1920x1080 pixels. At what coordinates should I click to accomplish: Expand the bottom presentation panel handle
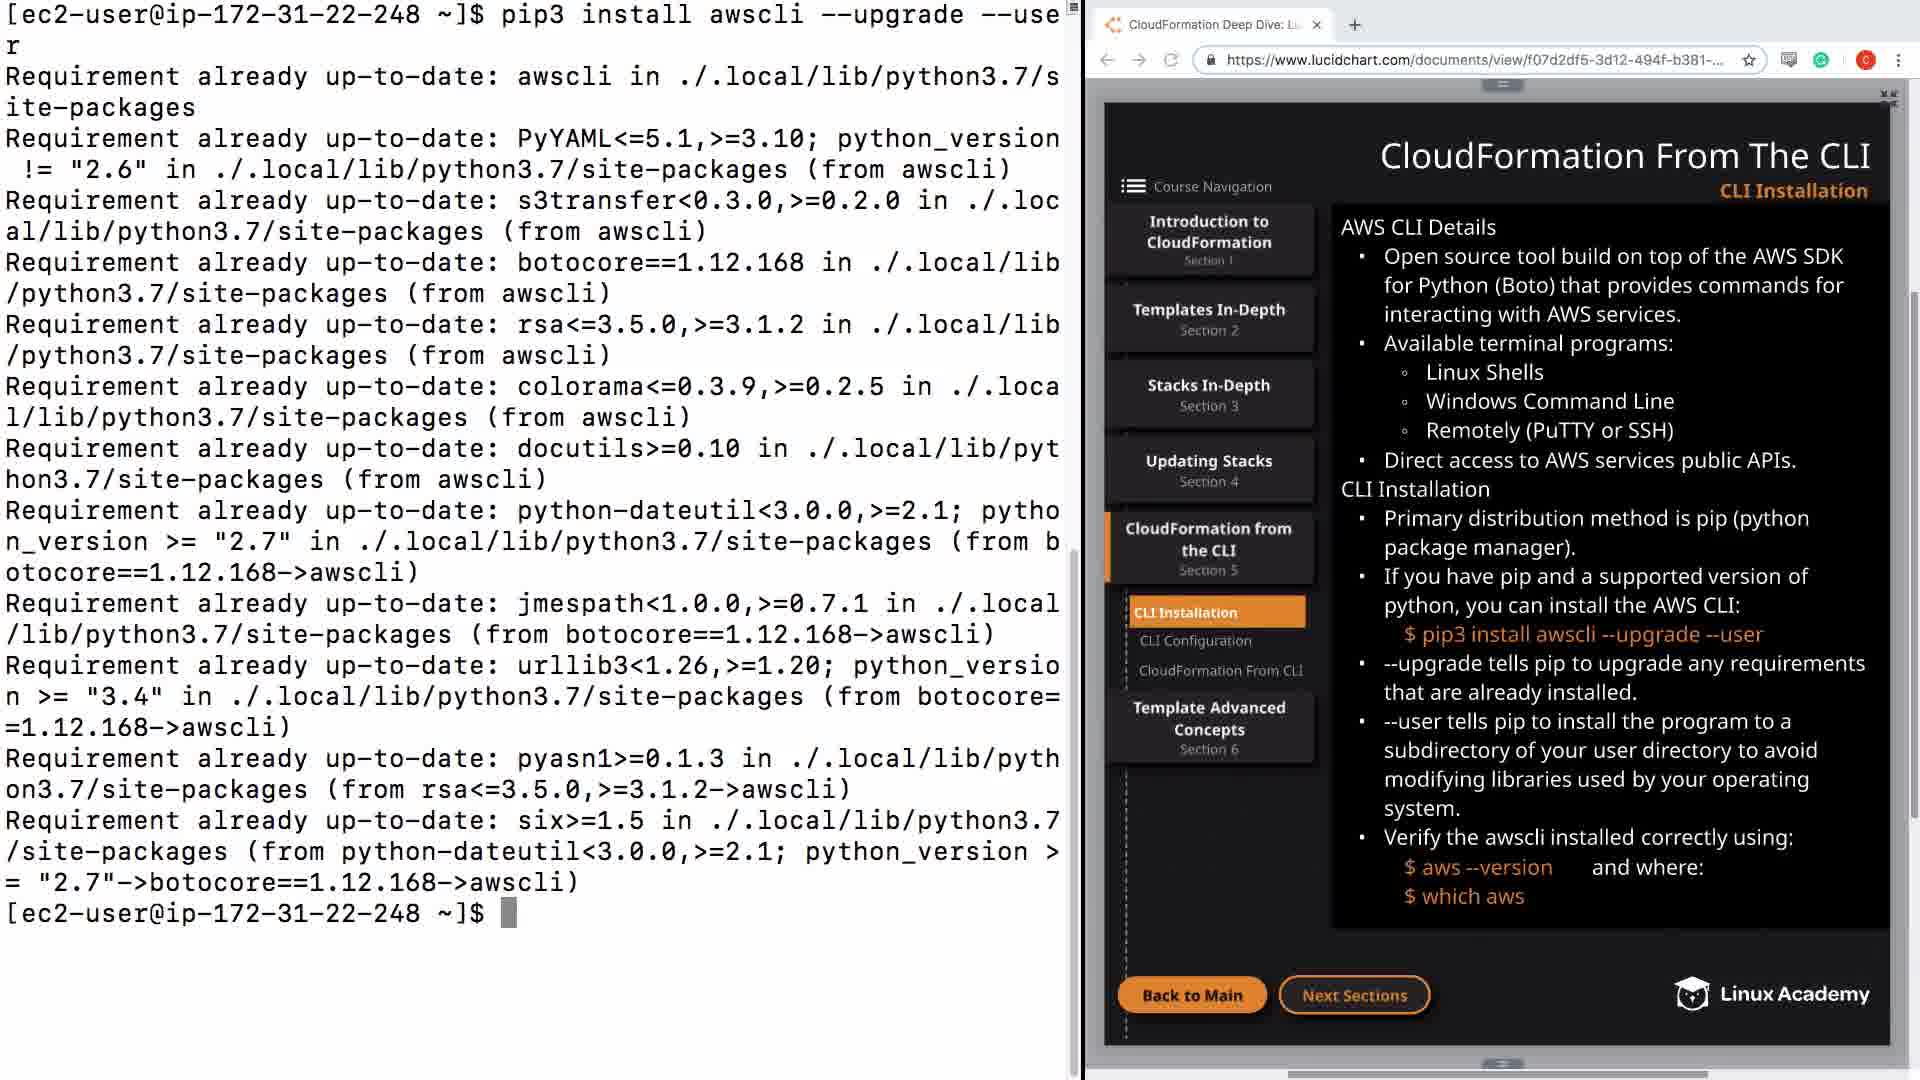click(1502, 1063)
